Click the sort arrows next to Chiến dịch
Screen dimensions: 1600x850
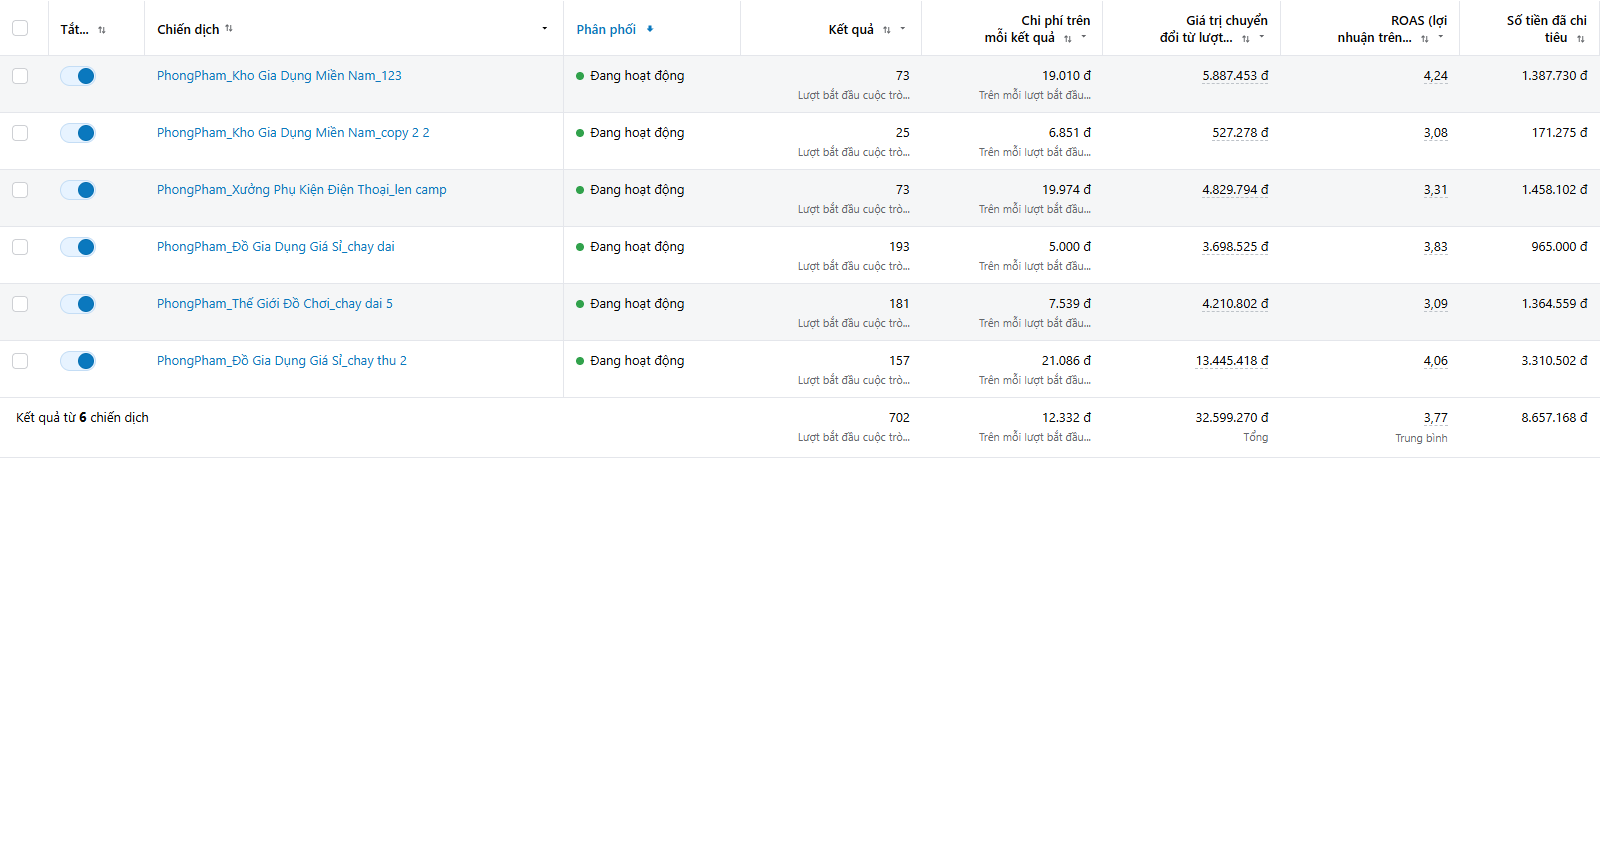point(229,29)
